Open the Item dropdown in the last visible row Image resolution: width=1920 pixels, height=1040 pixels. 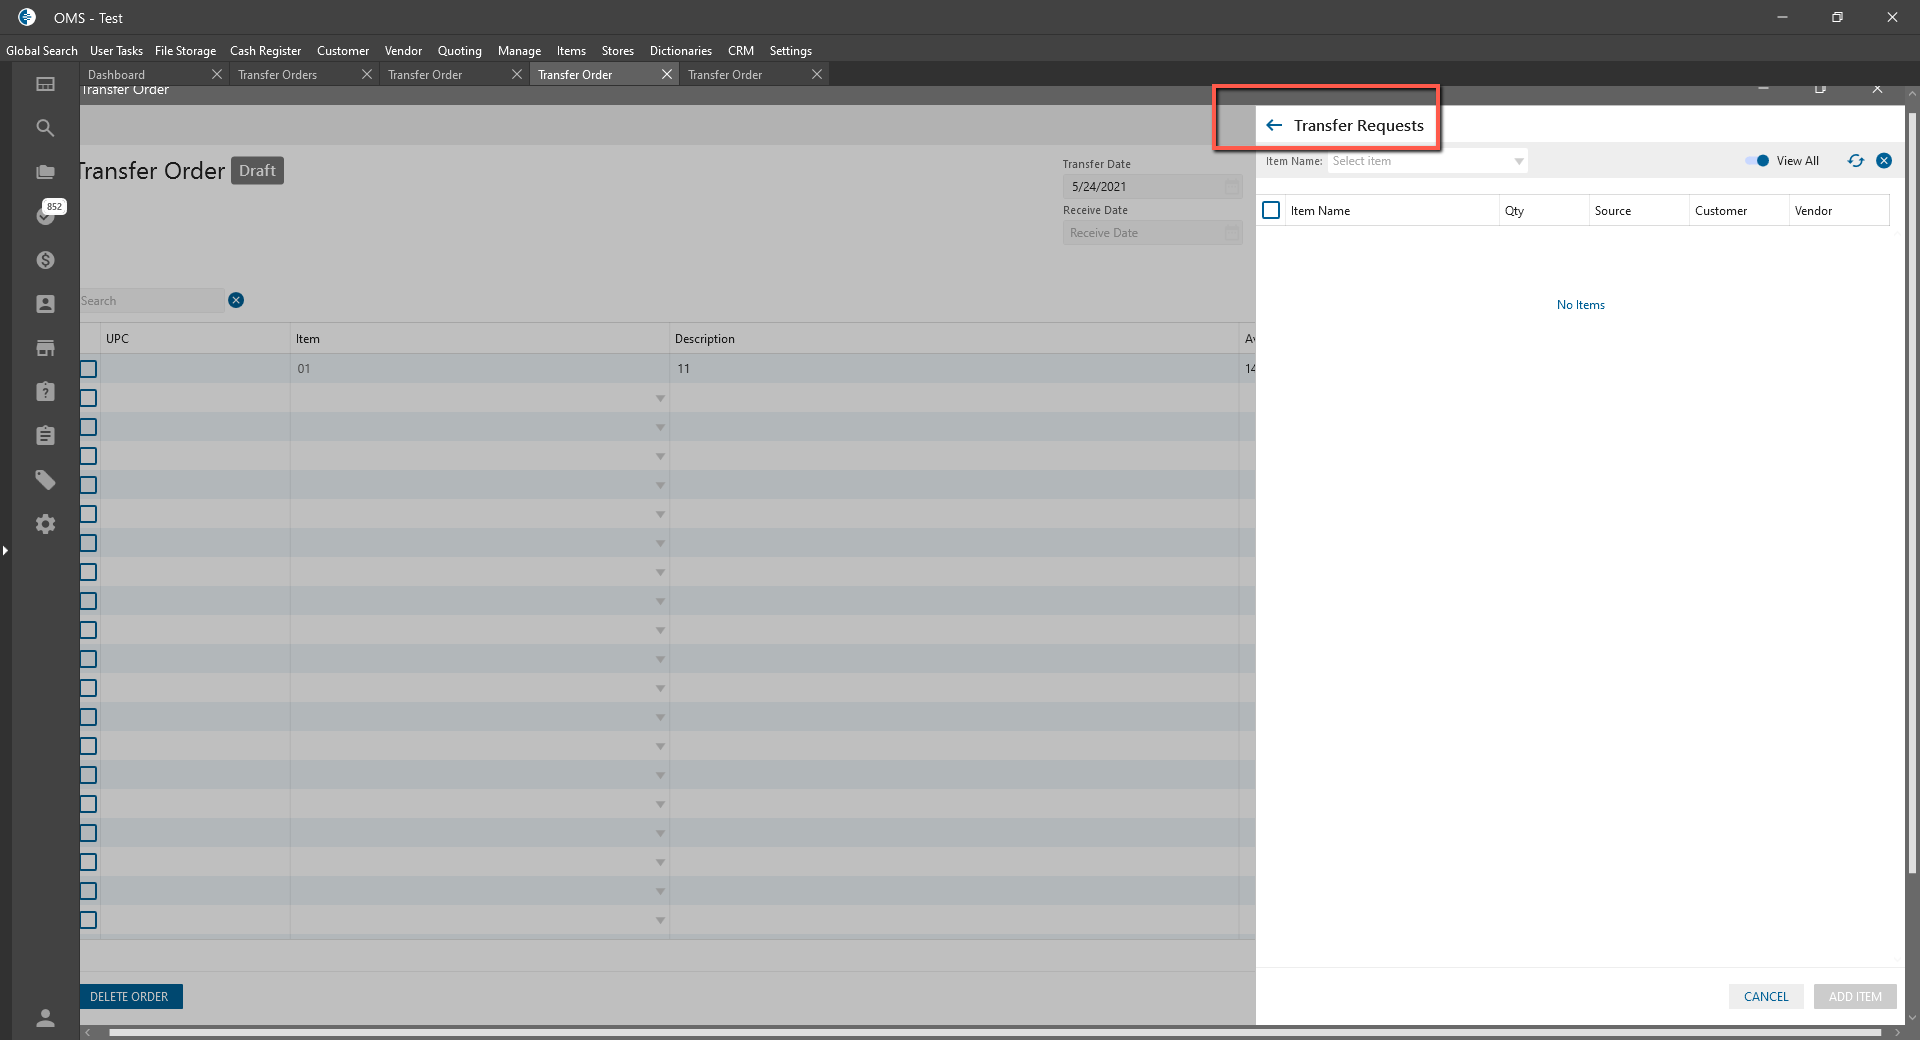pyautogui.click(x=660, y=921)
